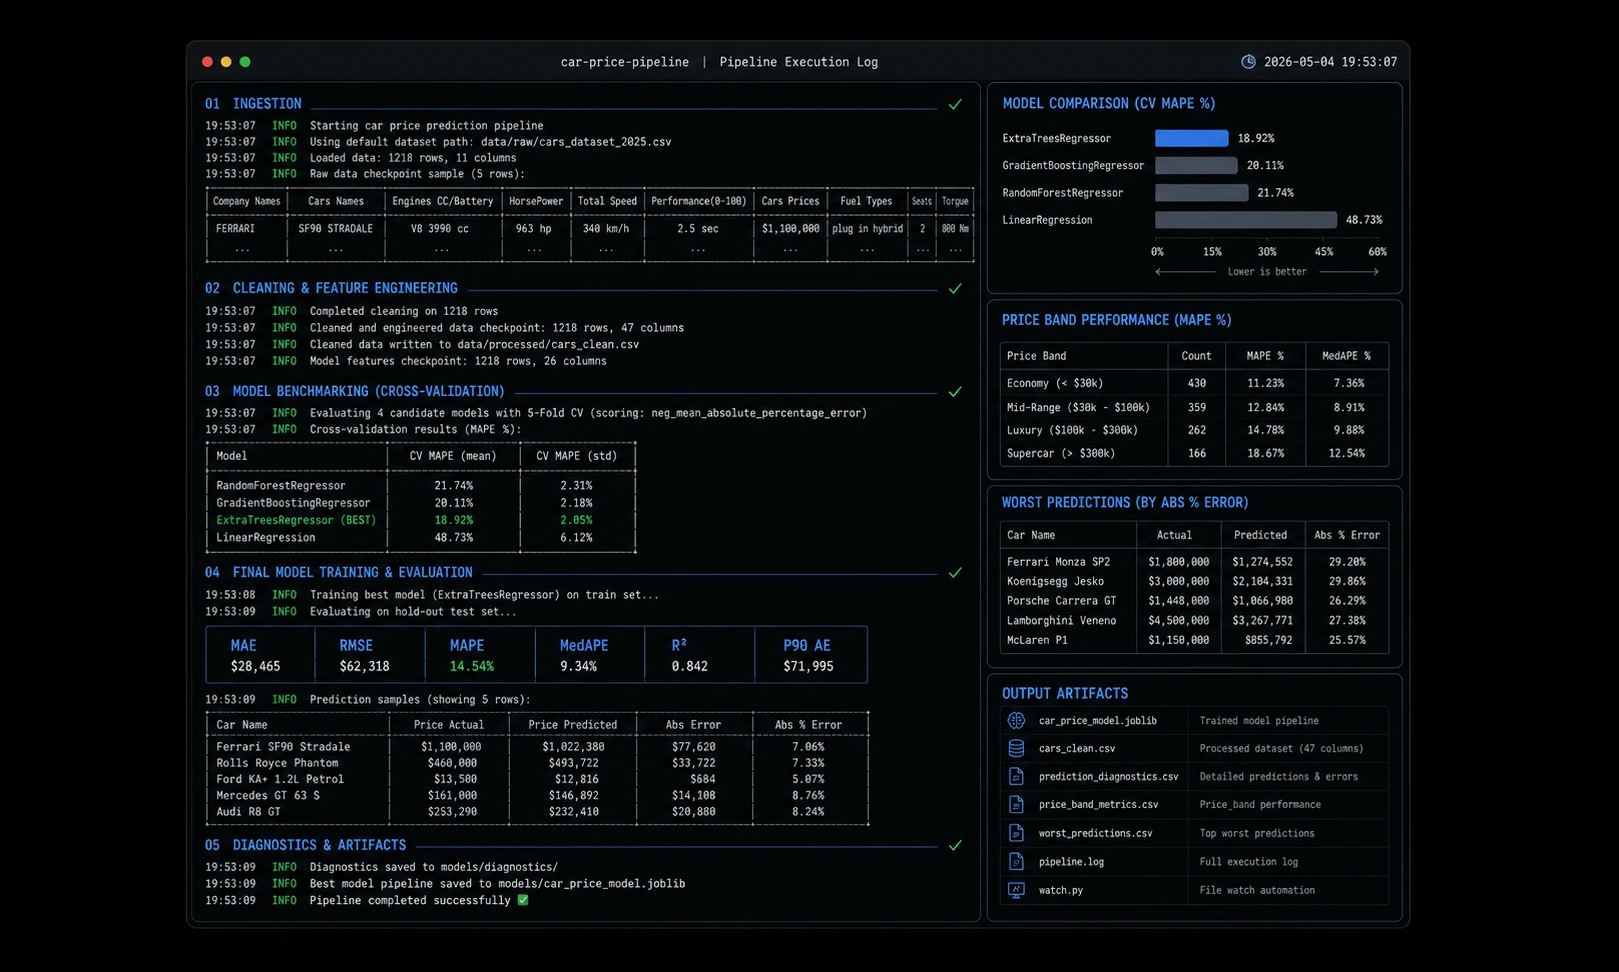
Task: Click the Model Benchmarking section checkmark
Action: coord(955,392)
